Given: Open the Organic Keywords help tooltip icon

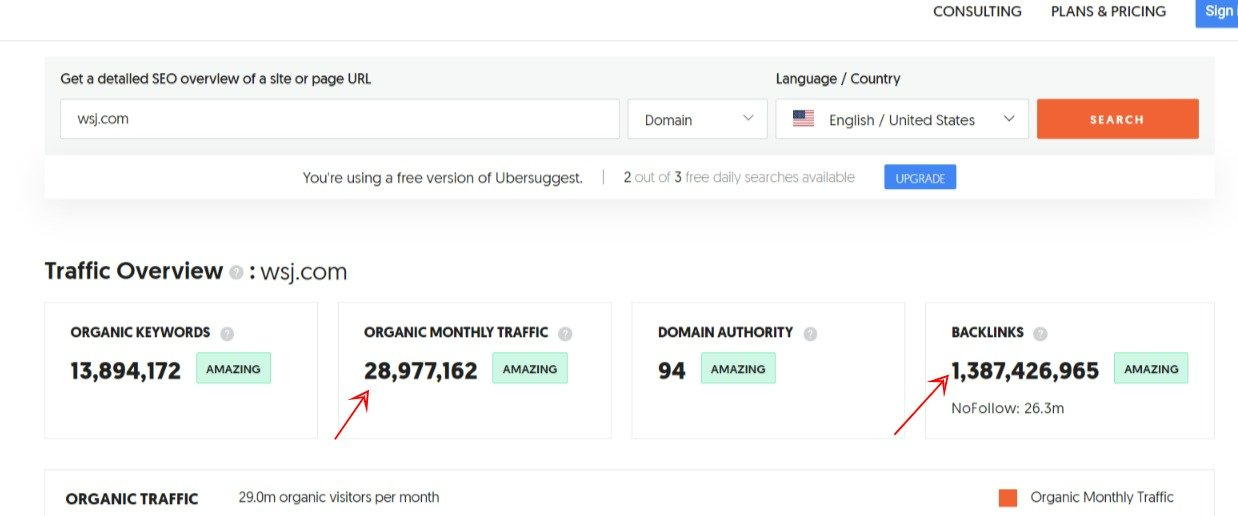Looking at the screenshot, I should point(227,333).
